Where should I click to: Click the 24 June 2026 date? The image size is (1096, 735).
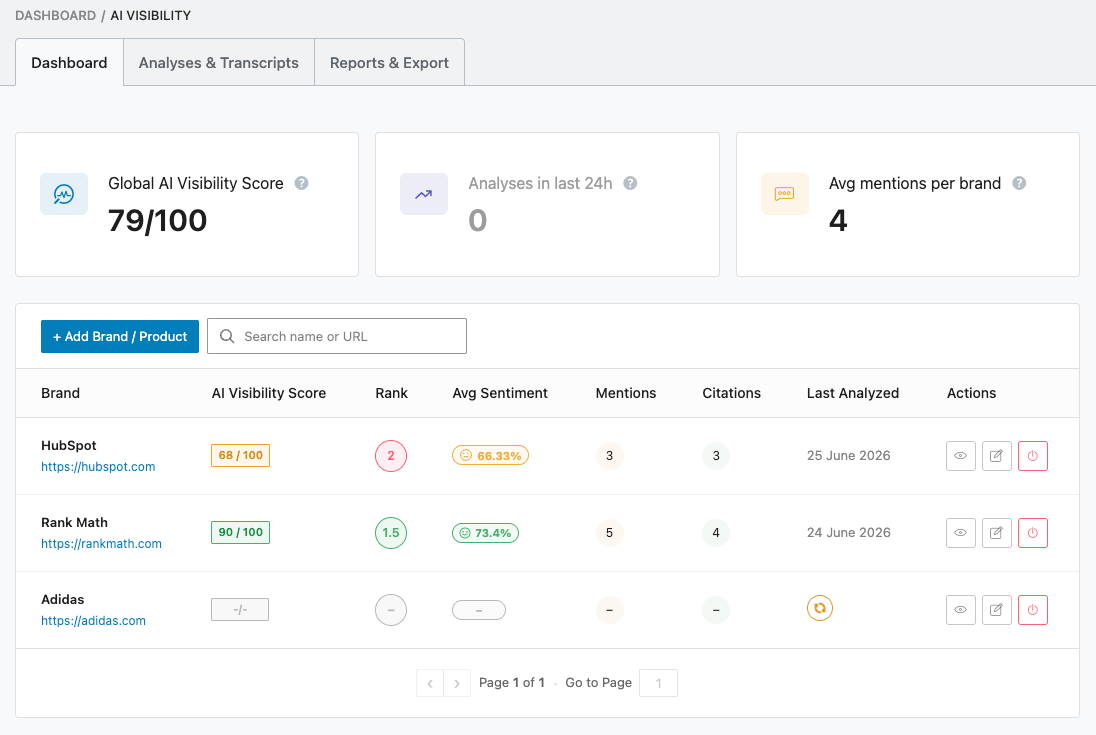click(849, 532)
